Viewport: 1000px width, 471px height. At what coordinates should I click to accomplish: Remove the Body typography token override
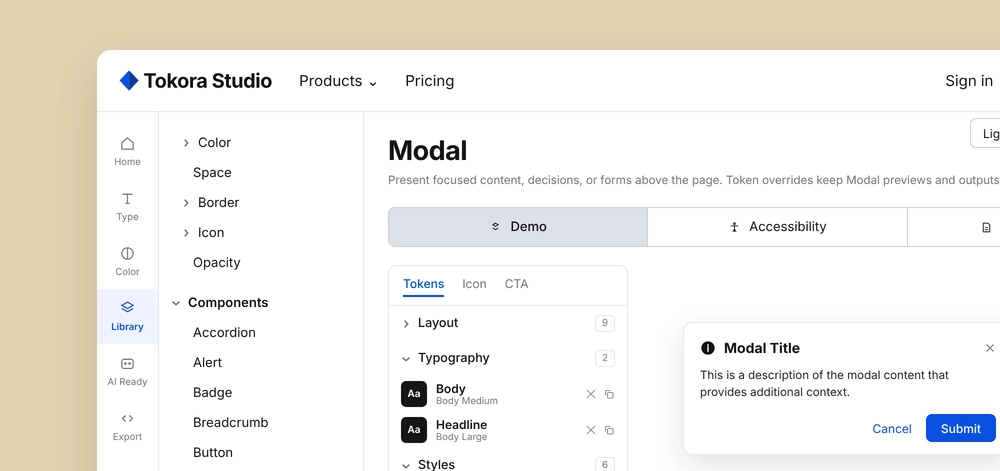(x=591, y=394)
